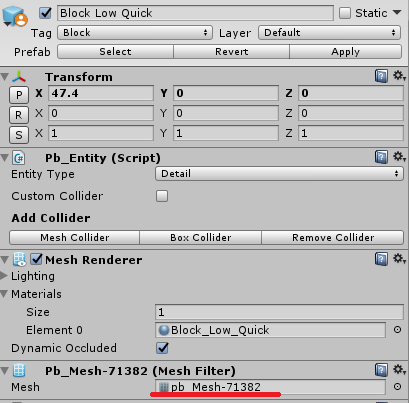
Task: Click the prefab Apply button
Action: (346, 52)
